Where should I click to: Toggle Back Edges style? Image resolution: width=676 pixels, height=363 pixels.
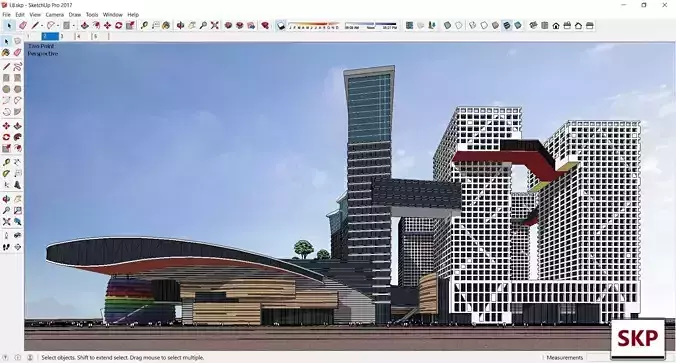(459, 25)
